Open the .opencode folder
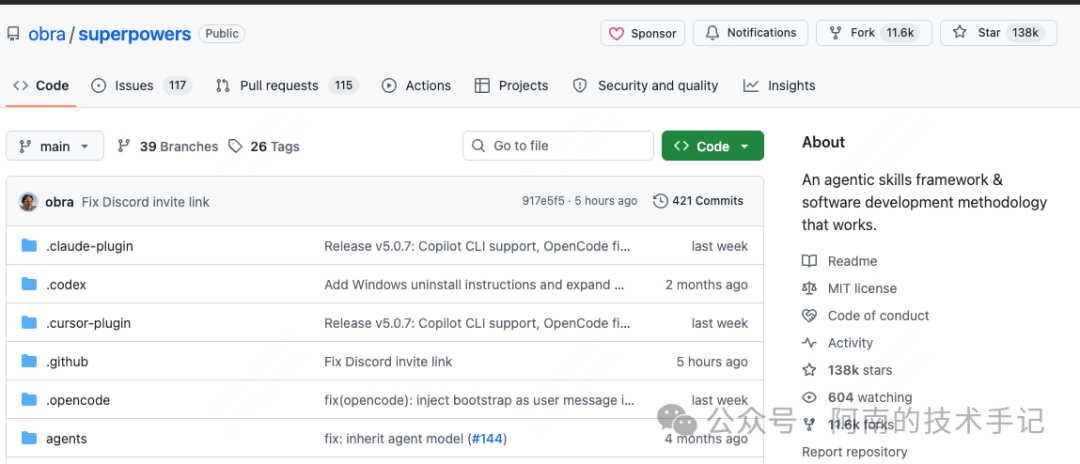 [78, 400]
